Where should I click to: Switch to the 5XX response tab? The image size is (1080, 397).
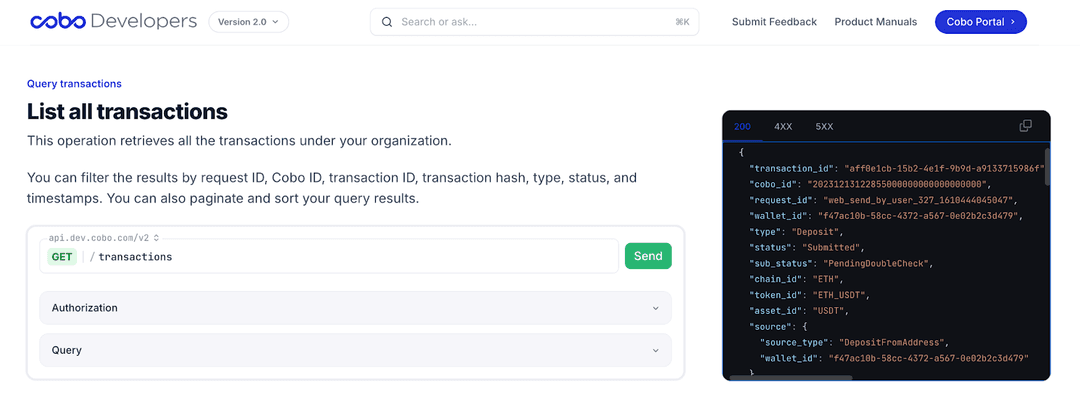pos(824,127)
